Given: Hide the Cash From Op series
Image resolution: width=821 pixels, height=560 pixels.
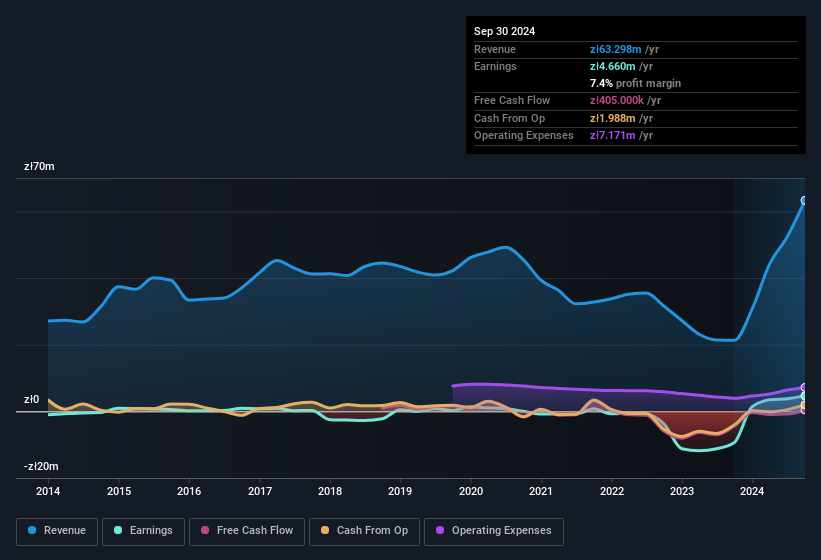Looking at the screenshot, I should coord(364,531).
